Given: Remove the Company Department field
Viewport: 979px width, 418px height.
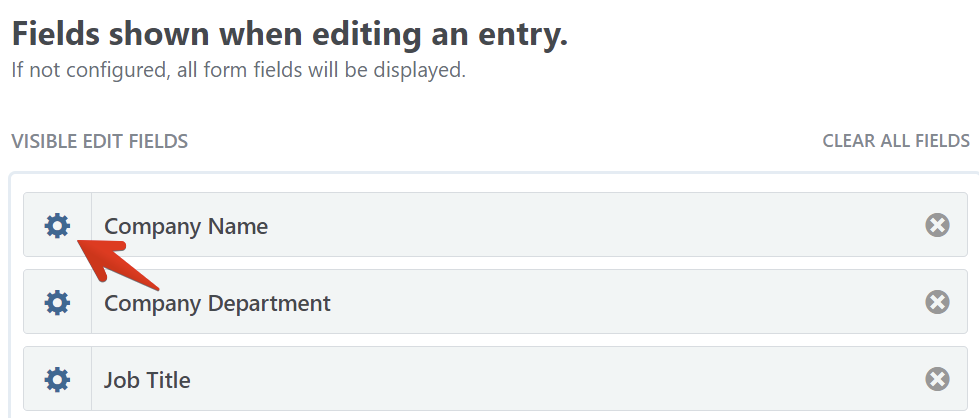Looking at the screenshot, I should pos(937,302).
